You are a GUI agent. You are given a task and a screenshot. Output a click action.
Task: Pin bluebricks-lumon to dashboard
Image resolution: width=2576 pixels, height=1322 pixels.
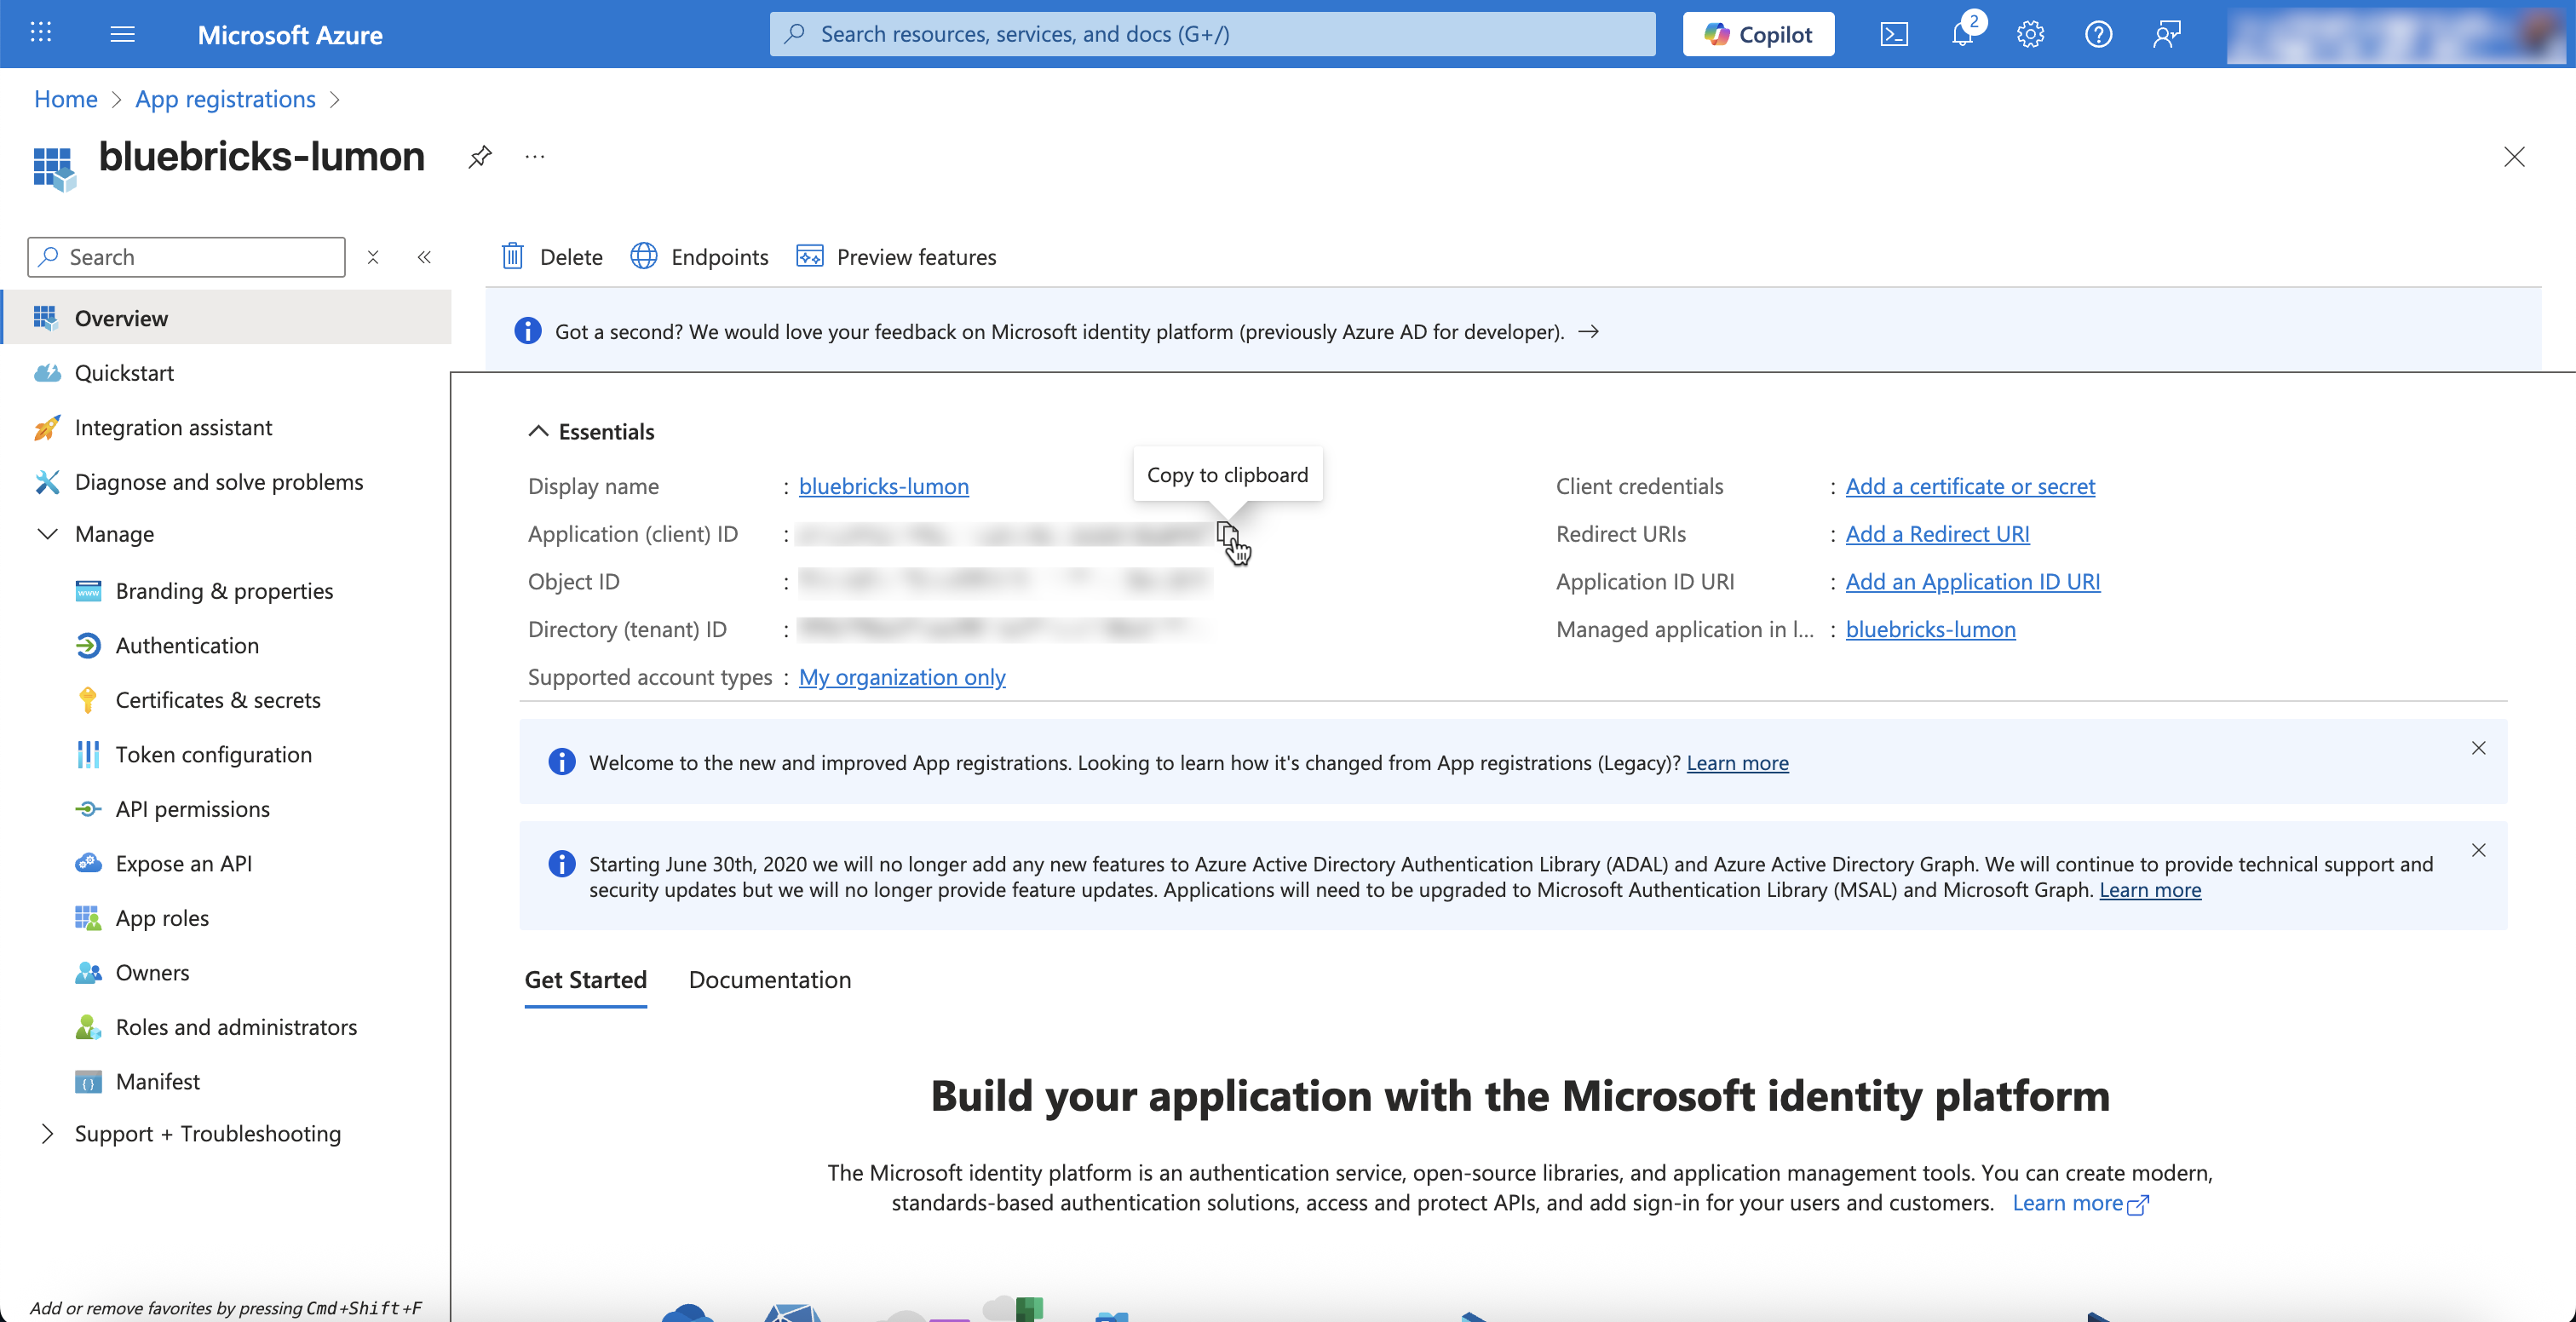coord(480,157)
